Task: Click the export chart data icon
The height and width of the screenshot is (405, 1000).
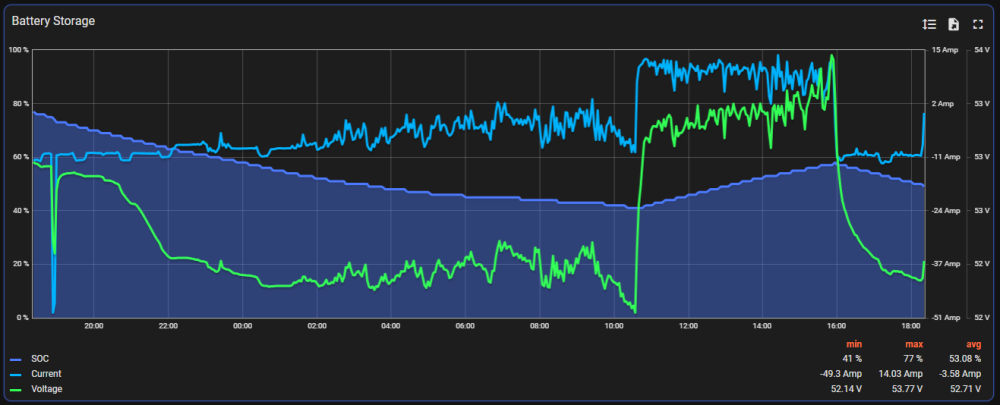Action: point(953,24)
